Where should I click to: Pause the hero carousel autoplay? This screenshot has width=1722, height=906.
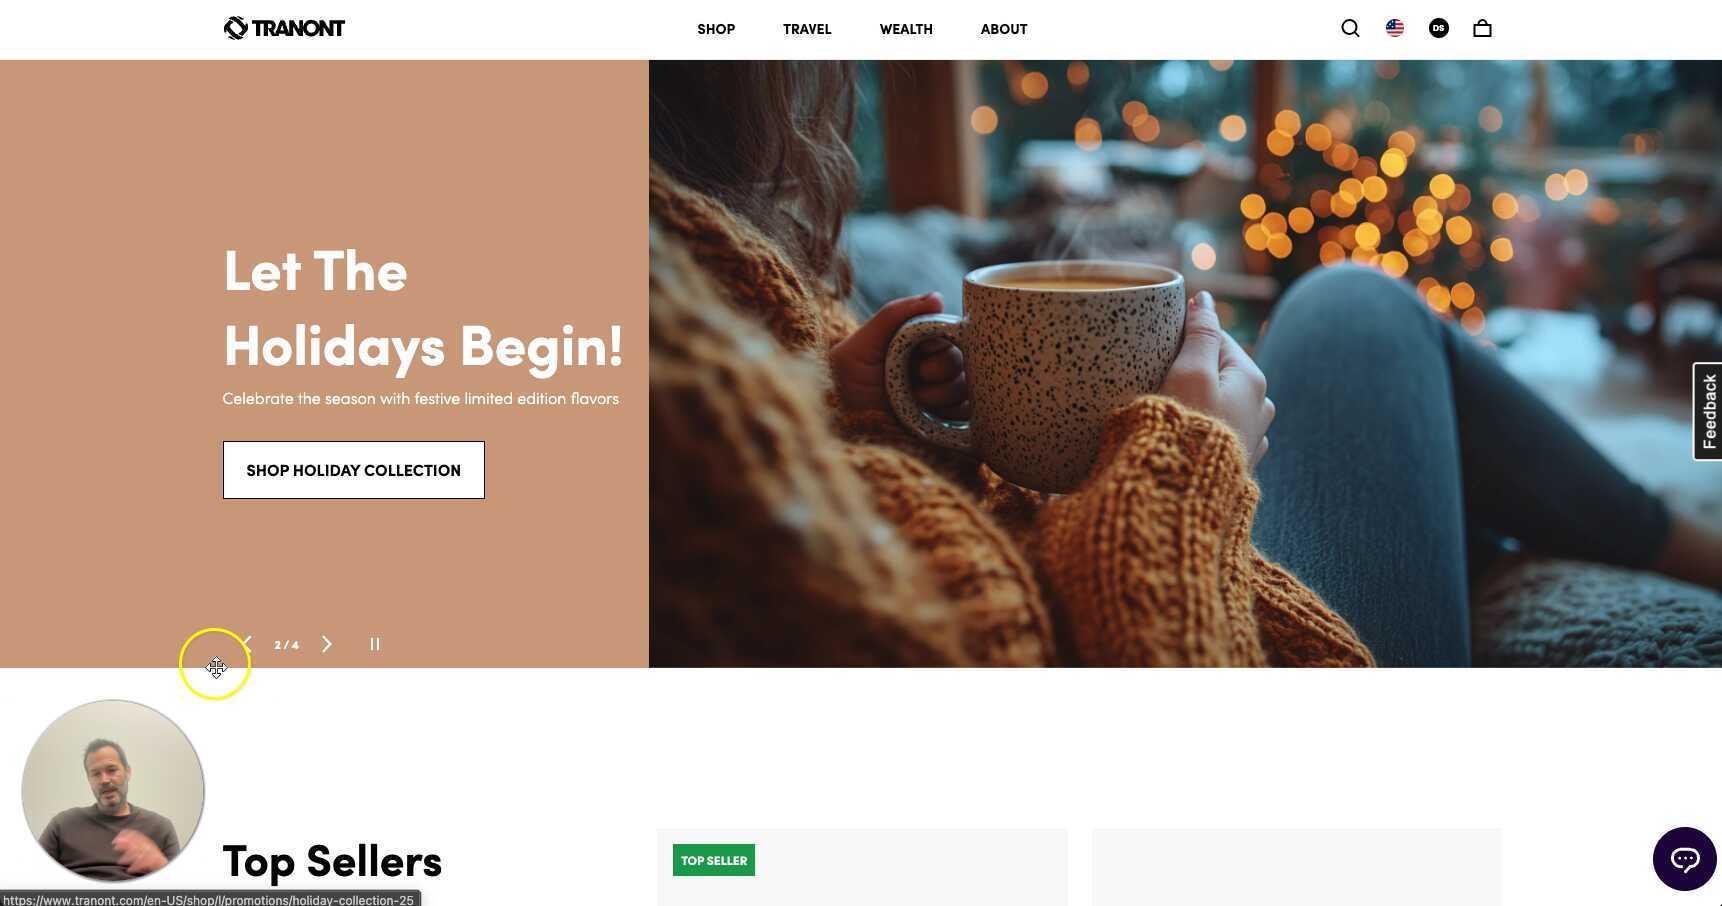375,644
